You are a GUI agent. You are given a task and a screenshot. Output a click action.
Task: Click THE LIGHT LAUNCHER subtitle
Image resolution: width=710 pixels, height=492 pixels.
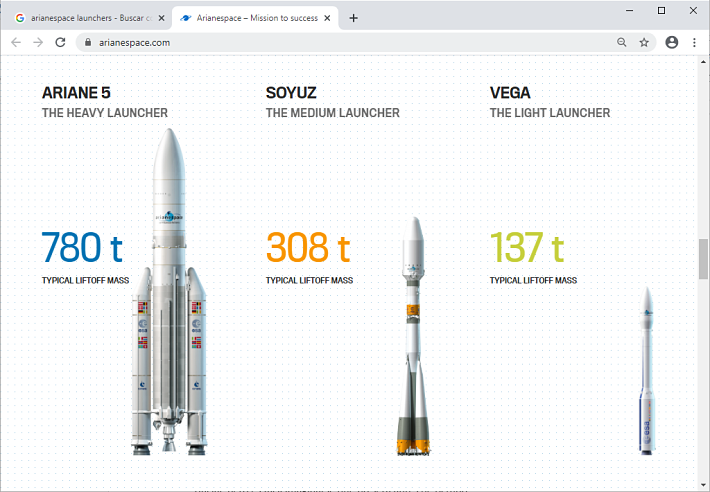pyautogui.click(x=550, y=113)
